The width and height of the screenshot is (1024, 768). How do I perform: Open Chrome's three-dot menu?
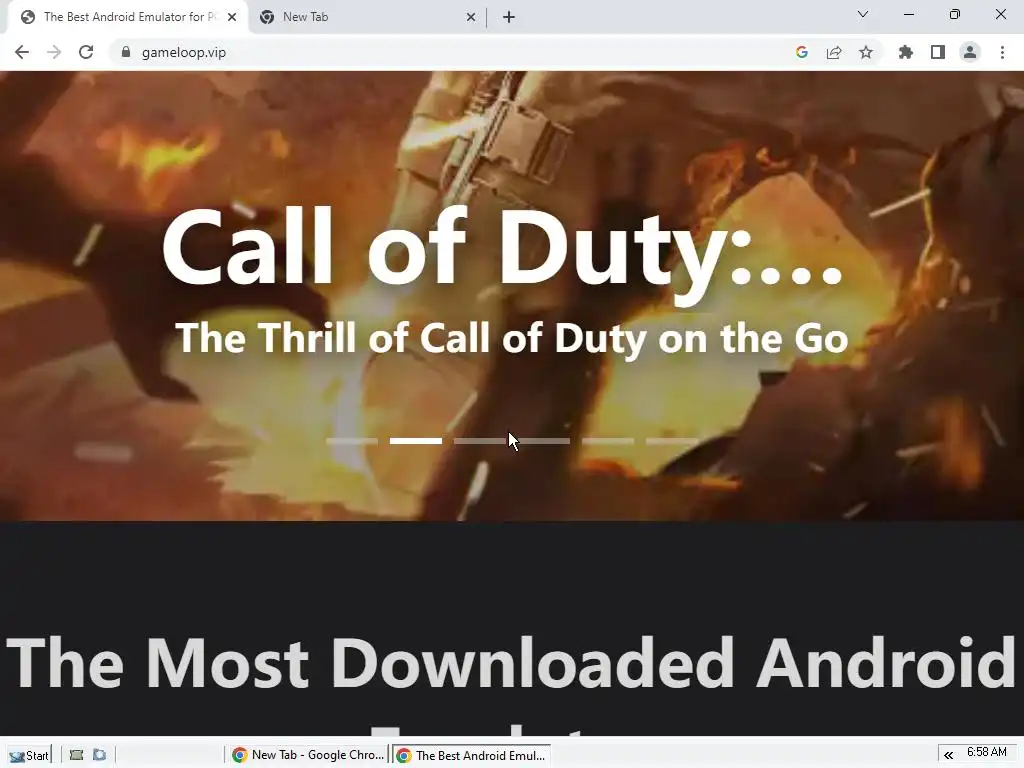point(1002,52)
